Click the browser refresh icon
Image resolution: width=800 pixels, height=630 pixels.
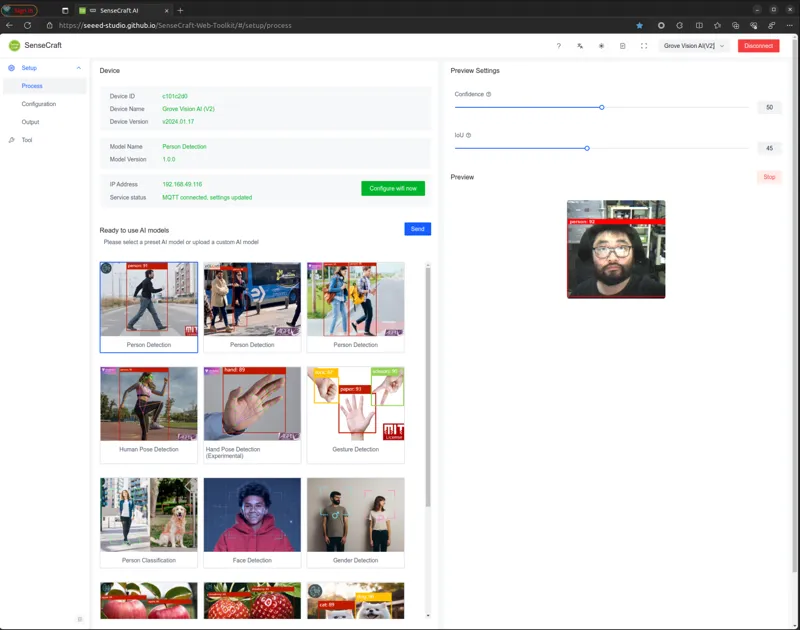pyautogui.click(x=28, y=26)
